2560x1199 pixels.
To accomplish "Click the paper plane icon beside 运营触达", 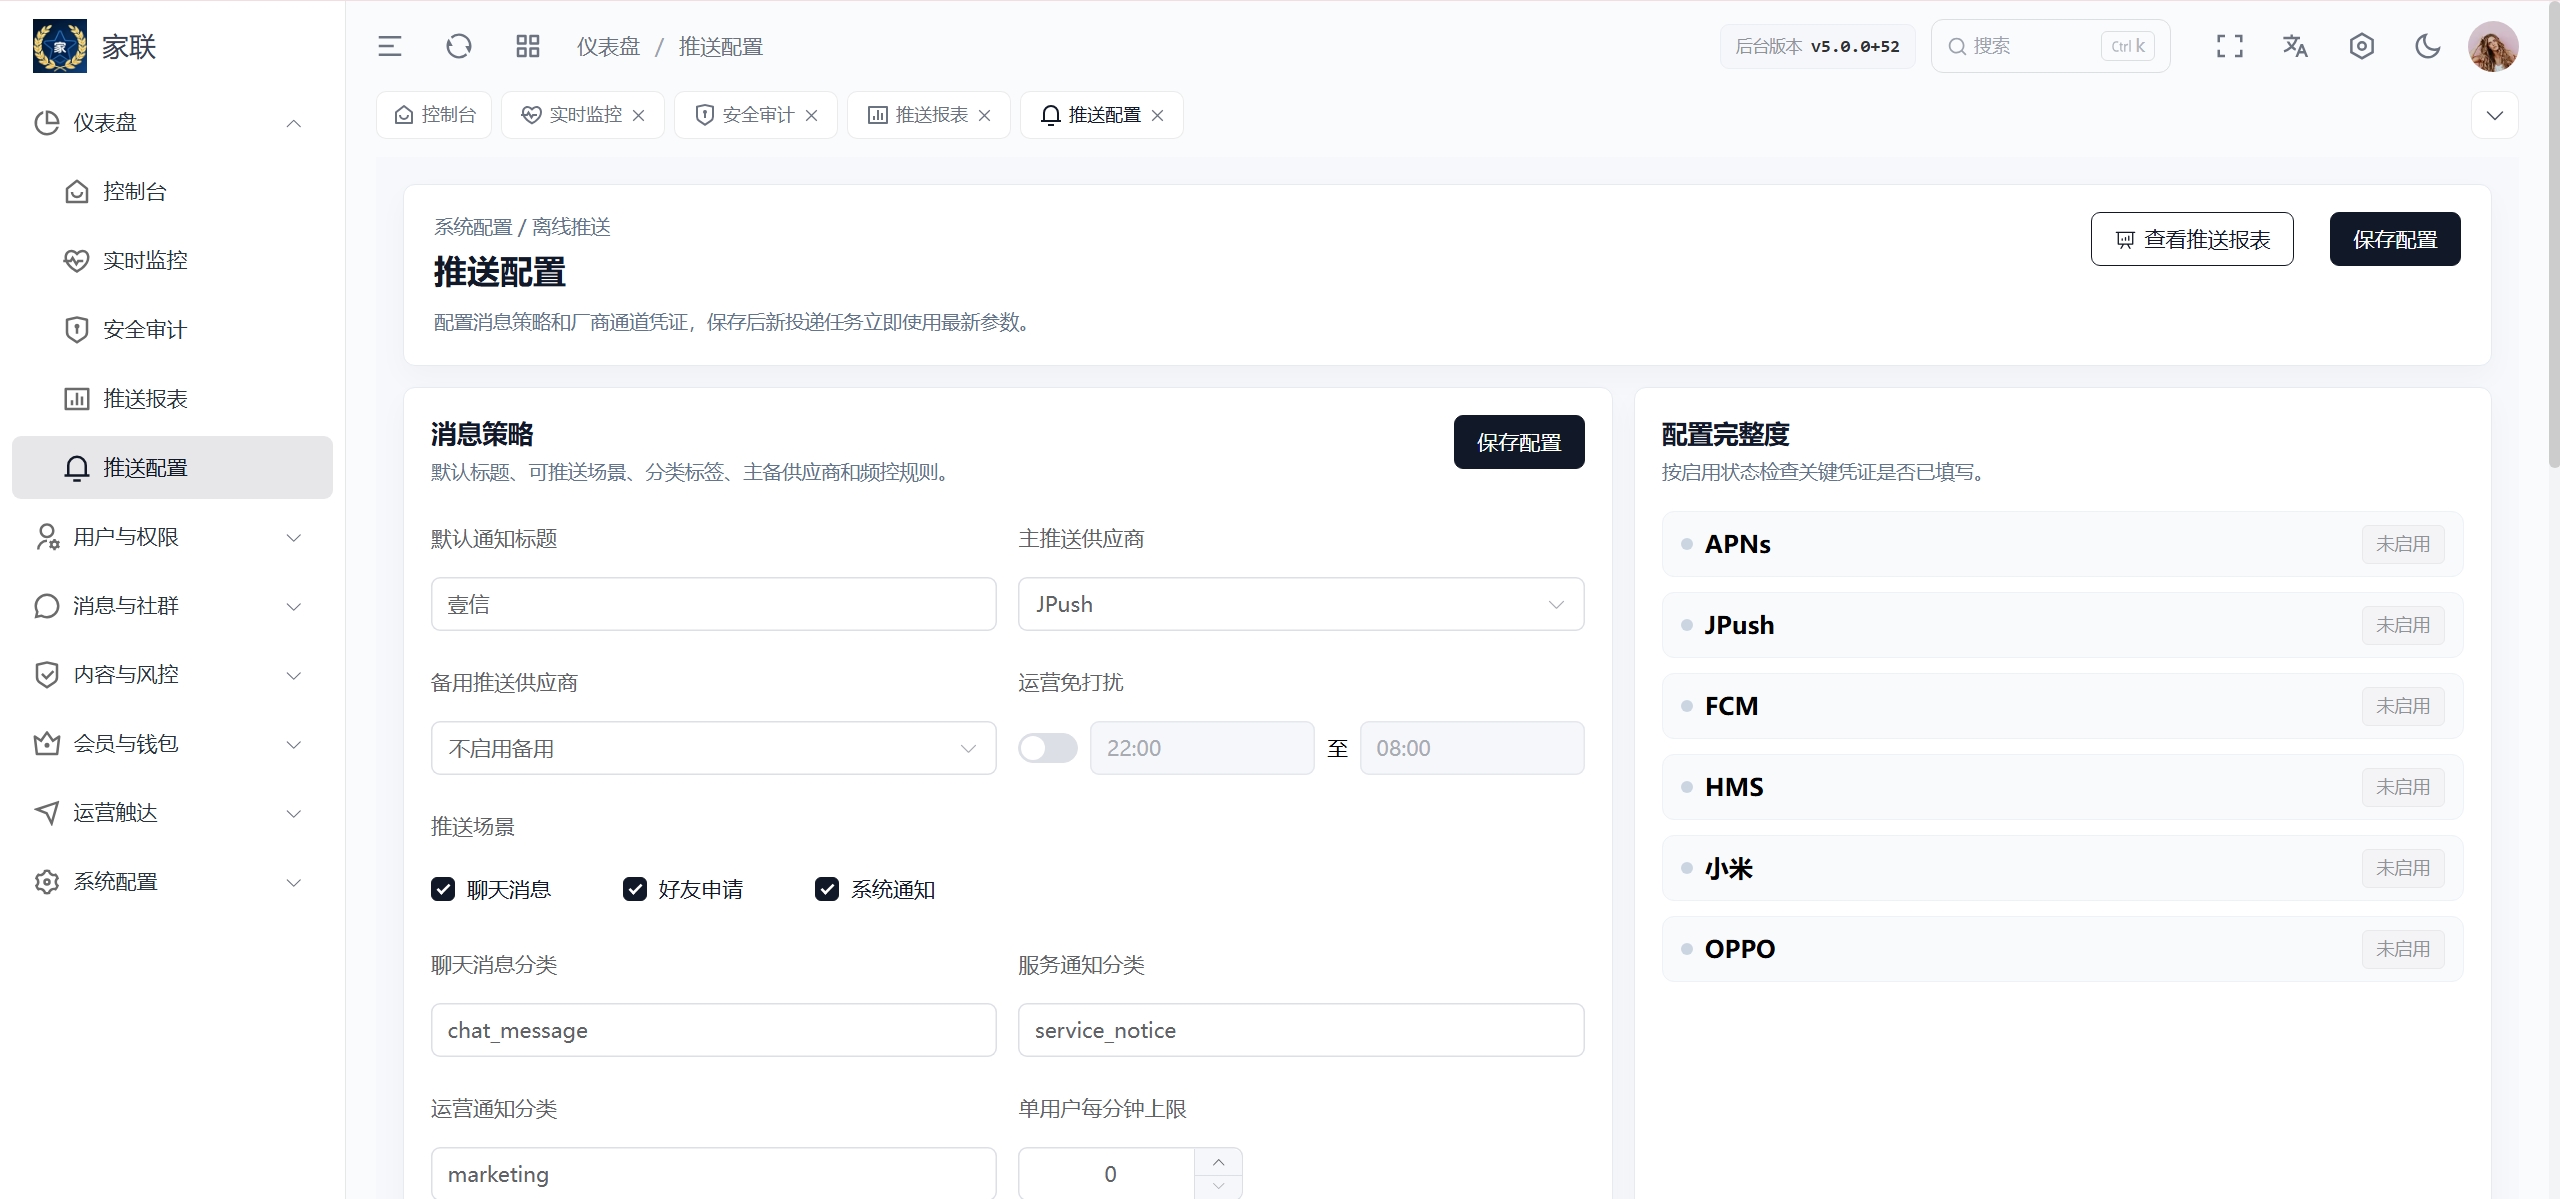I will pos(47,813).
